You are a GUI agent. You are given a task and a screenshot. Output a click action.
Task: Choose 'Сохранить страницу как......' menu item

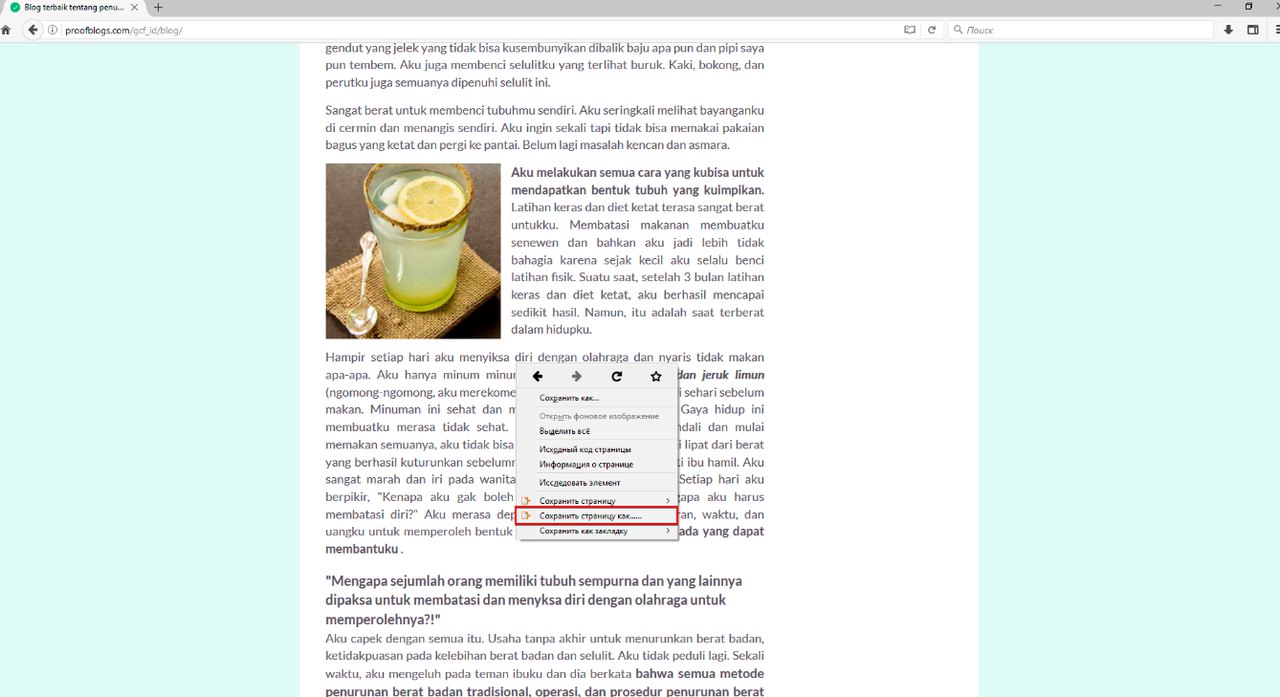[597, 516]
